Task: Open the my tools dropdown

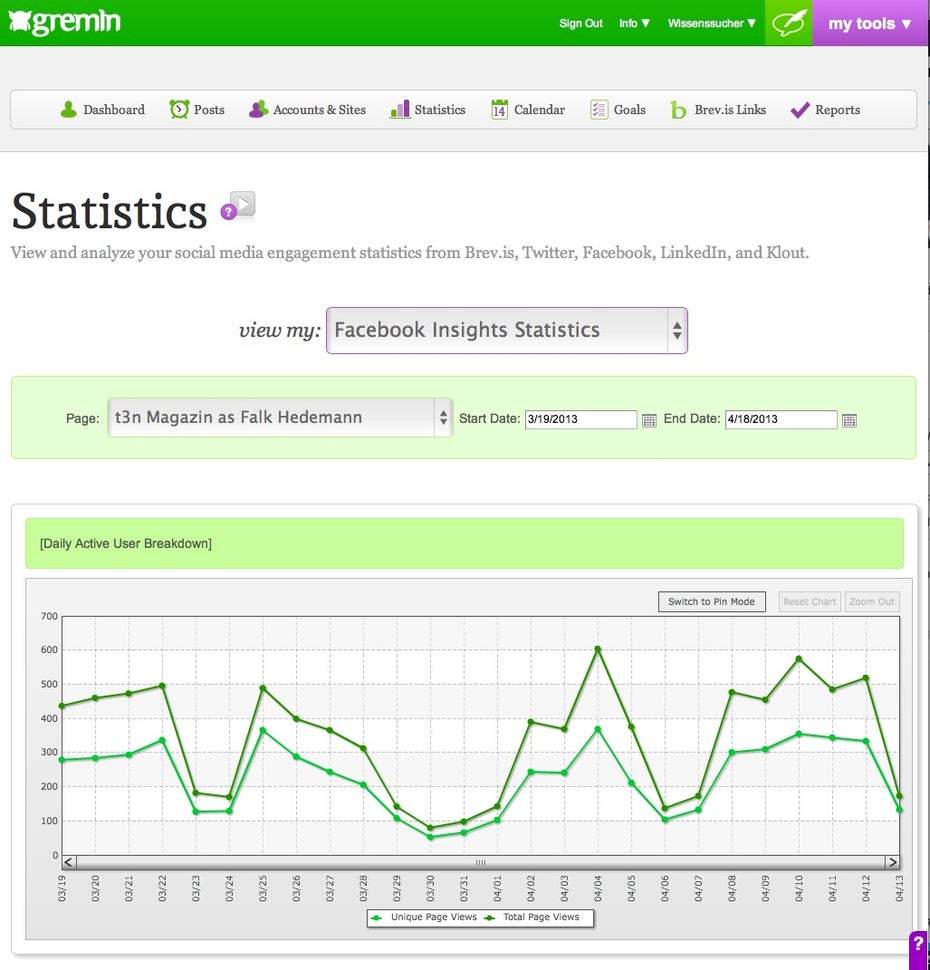Action: 870,23
